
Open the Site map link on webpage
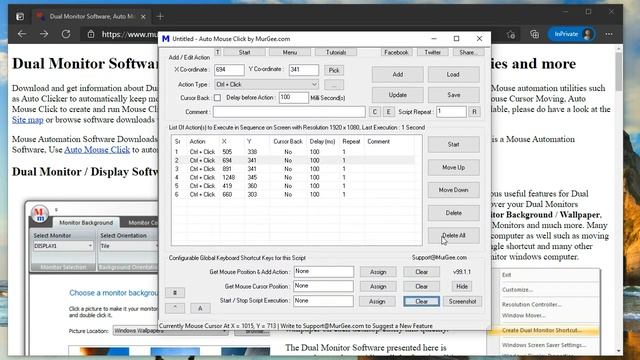[x=27, y=120]
